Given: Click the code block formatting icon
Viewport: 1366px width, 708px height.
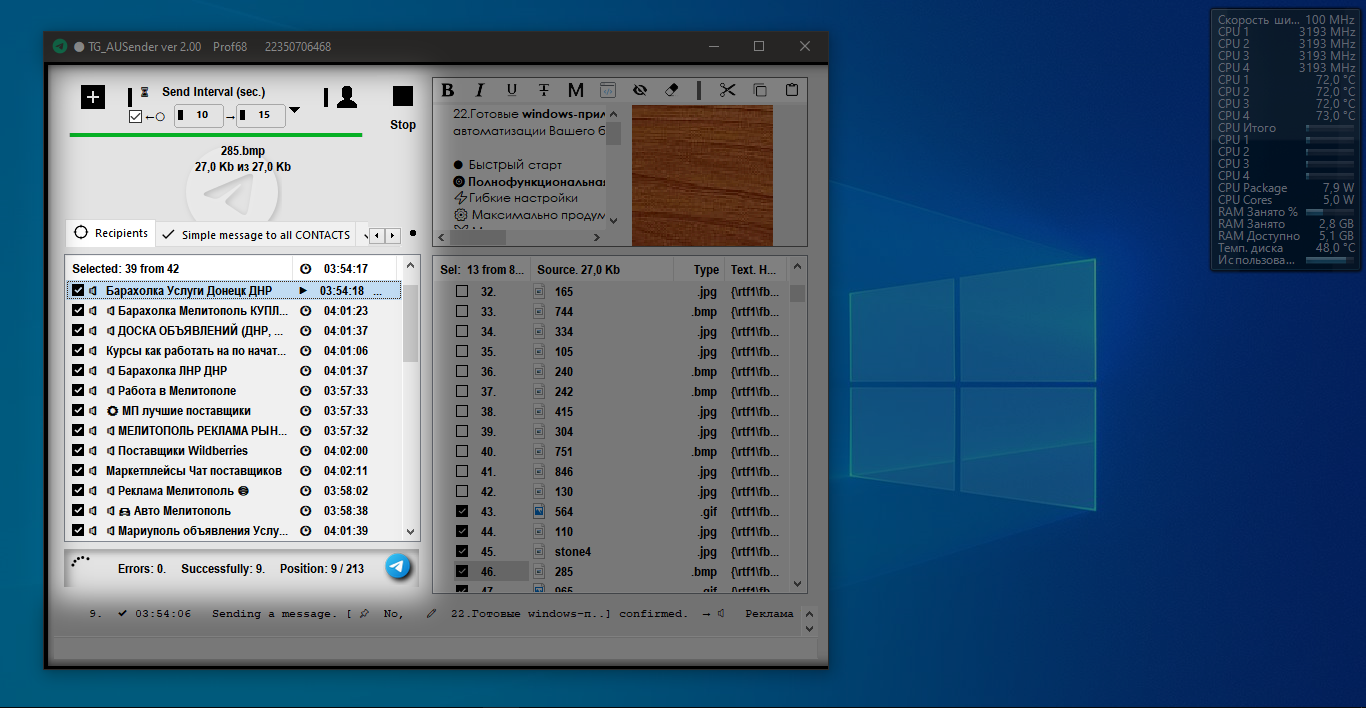Looking at the screenshot, I should pyautogui.click(x=608, y=90).
